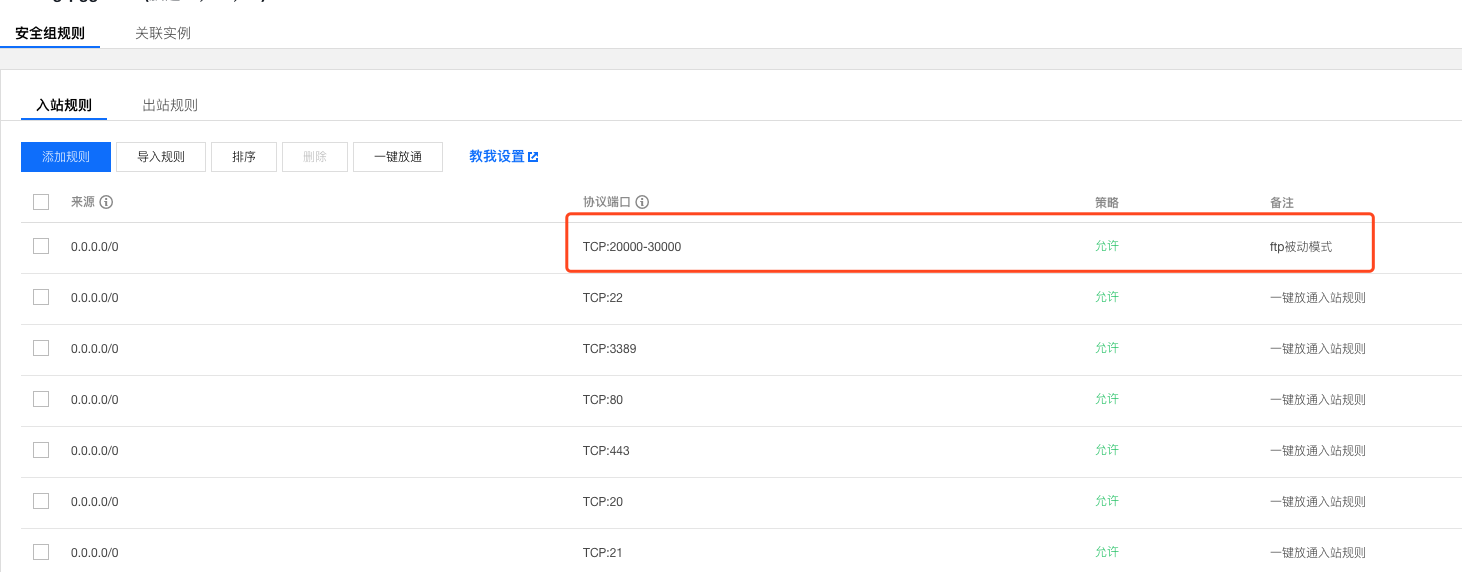This screenshot has height=572, width=1462.
Task: Click 0.0.0.0/0 source in TCP:20 row
Action: point(95,502)
